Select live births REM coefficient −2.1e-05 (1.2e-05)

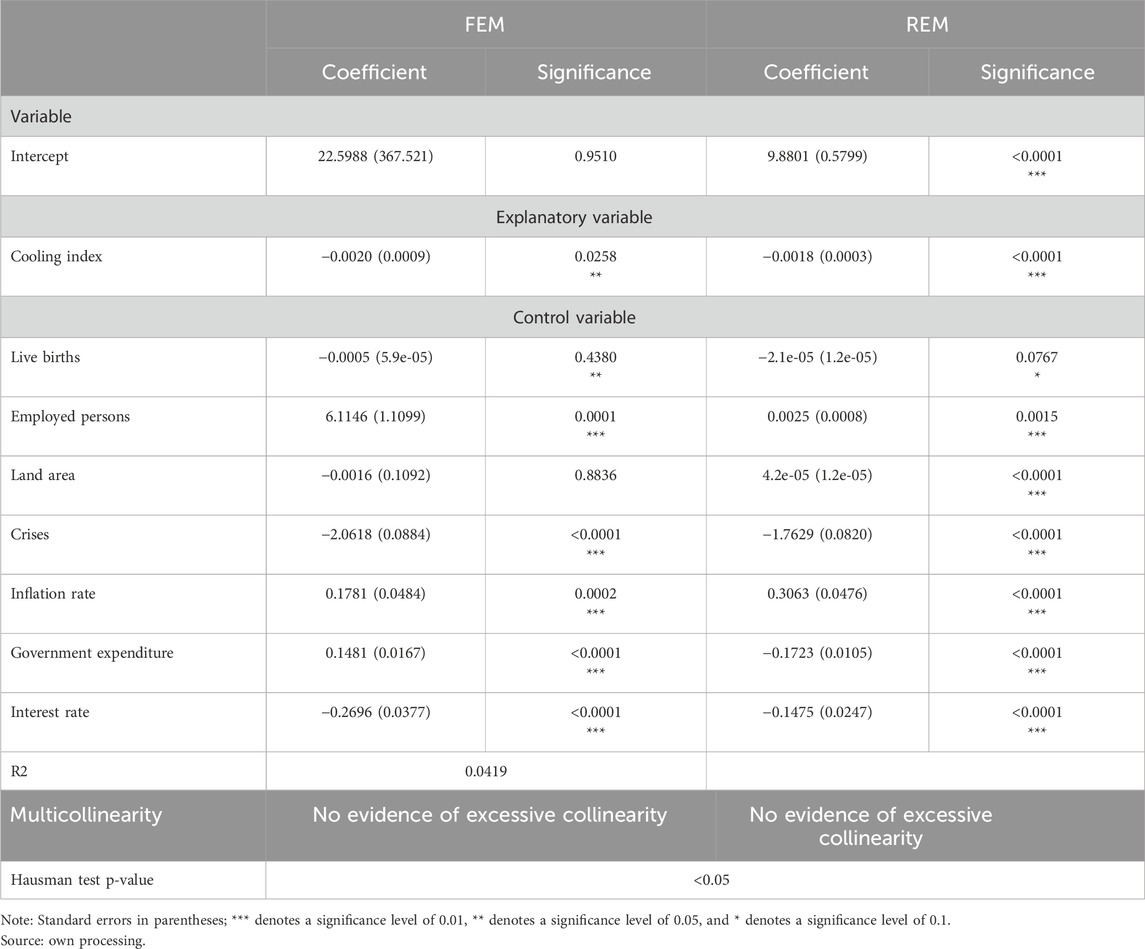point(817,357)
